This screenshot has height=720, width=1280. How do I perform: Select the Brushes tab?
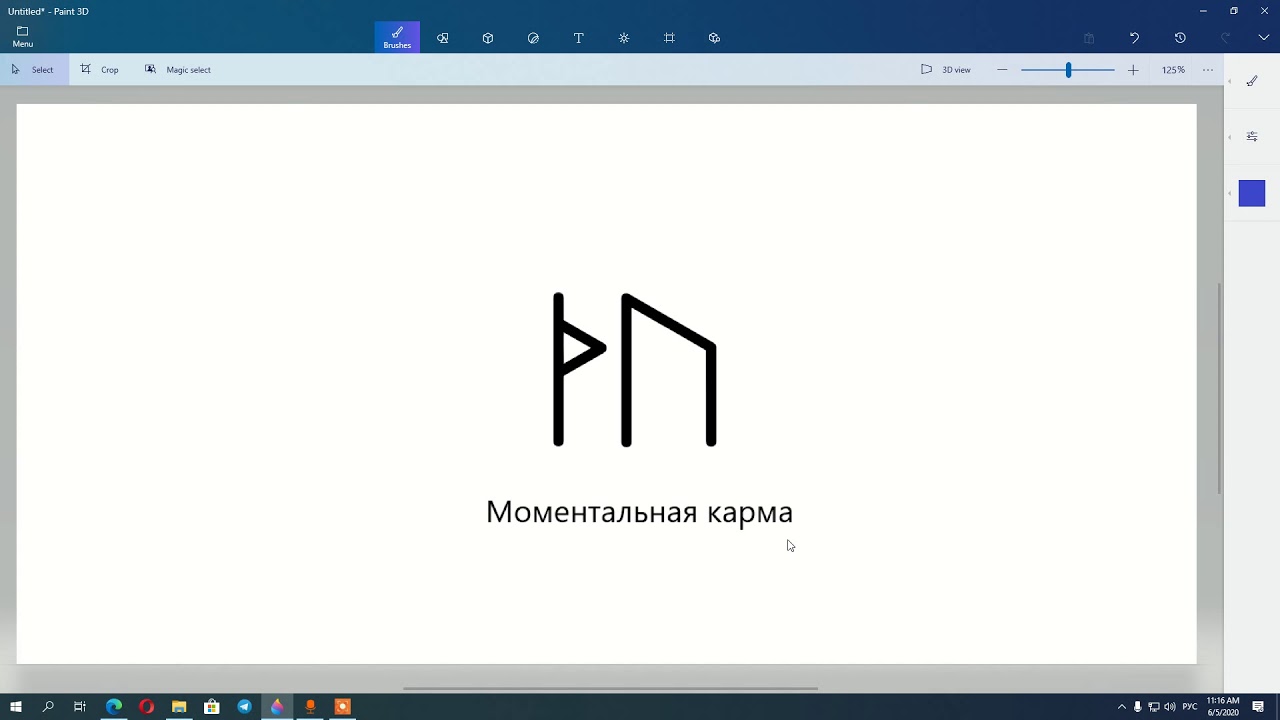click(x=397, y=37)
